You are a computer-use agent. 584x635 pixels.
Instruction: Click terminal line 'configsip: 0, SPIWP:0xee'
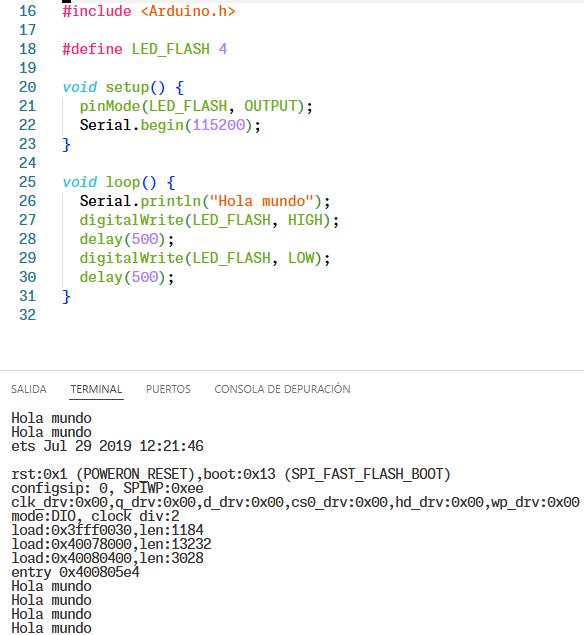pyautogui.click(x=107, y=488)
